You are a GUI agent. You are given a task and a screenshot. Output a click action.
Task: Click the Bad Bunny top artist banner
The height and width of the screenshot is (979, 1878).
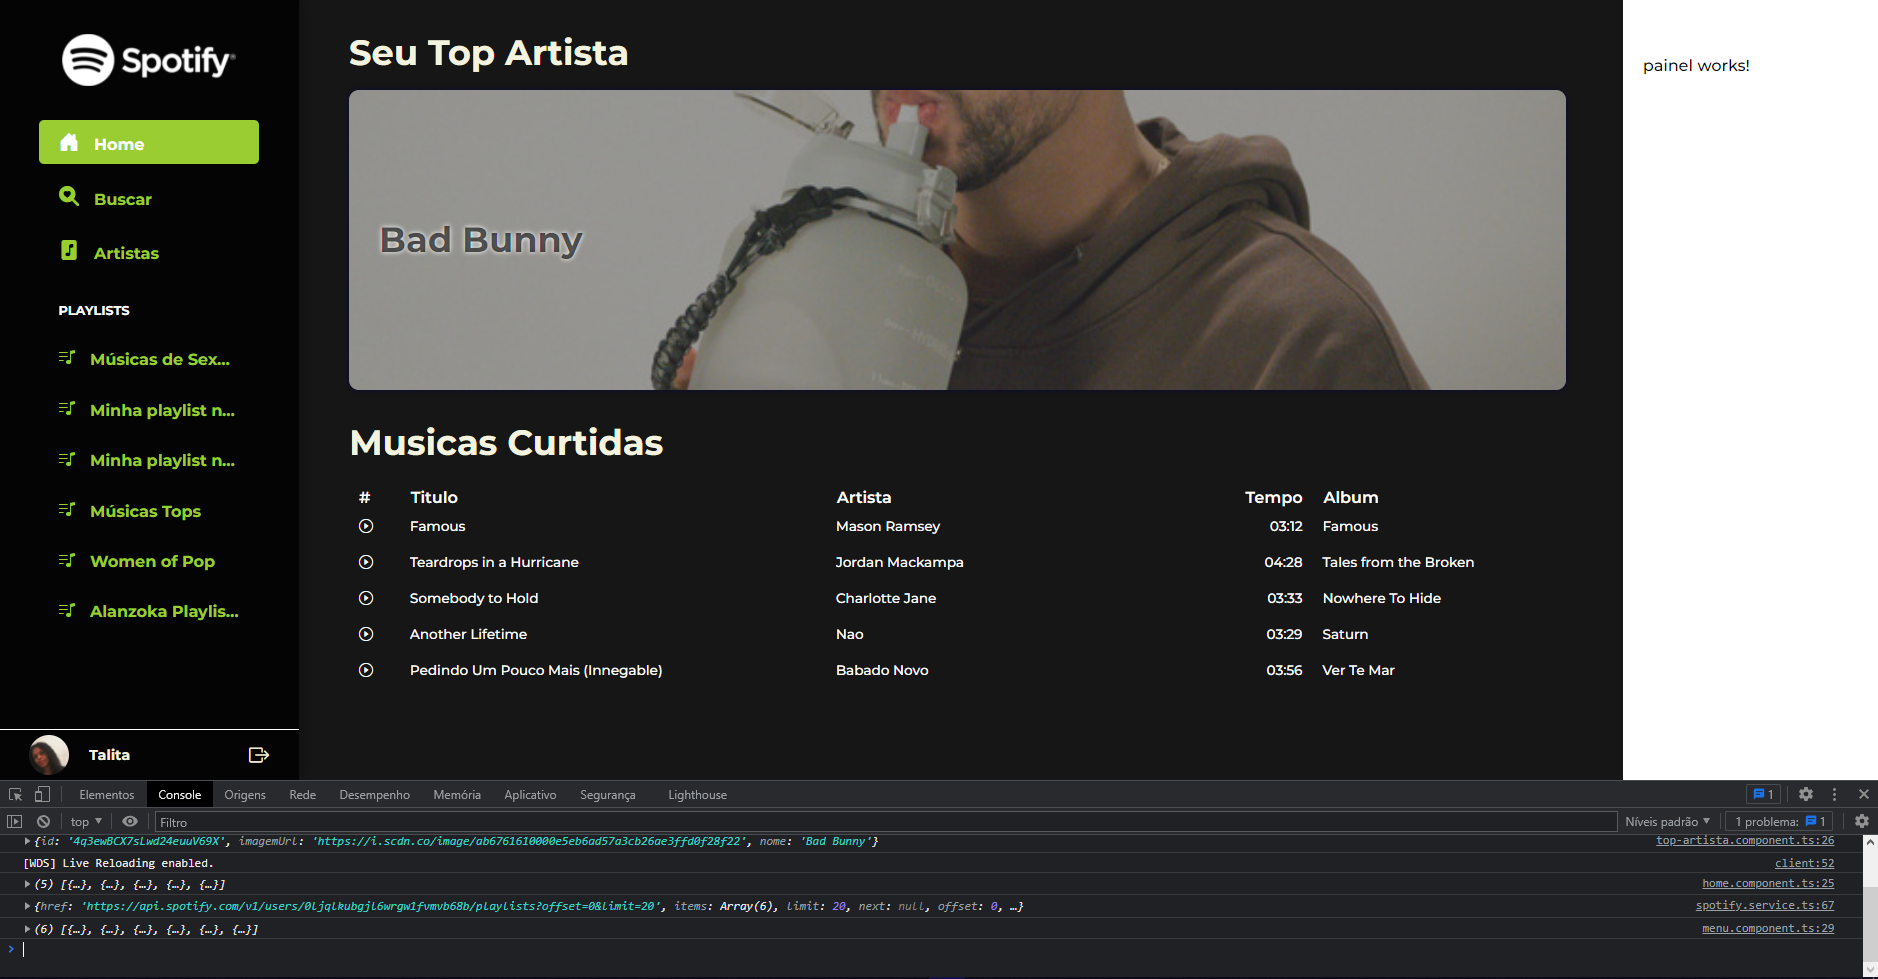[x=957, y=240]
